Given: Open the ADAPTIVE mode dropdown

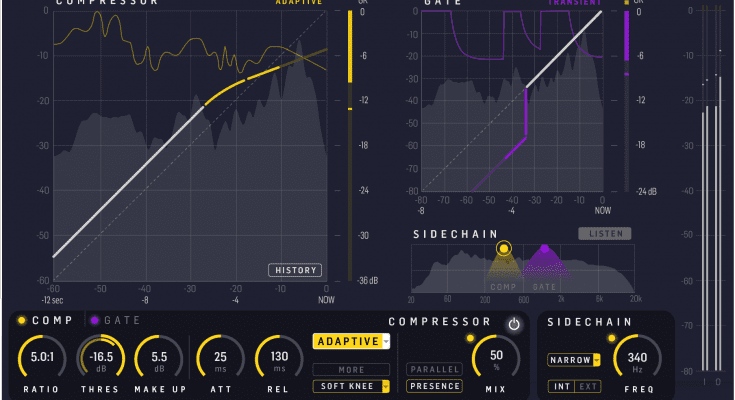Looking at the screenshot, I should point(351,342).
